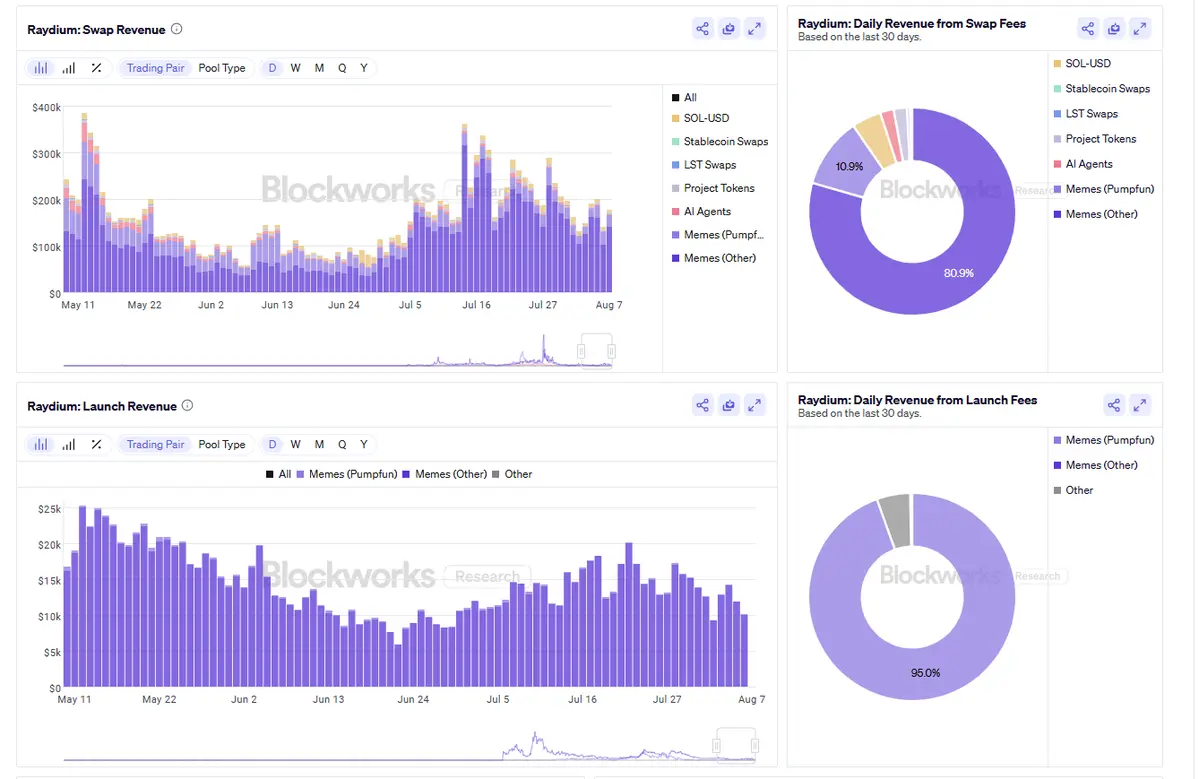
Task: Switch Launch Revenue grouping to Pool Type
Action: pyautogui.click(x=222, y=444)
